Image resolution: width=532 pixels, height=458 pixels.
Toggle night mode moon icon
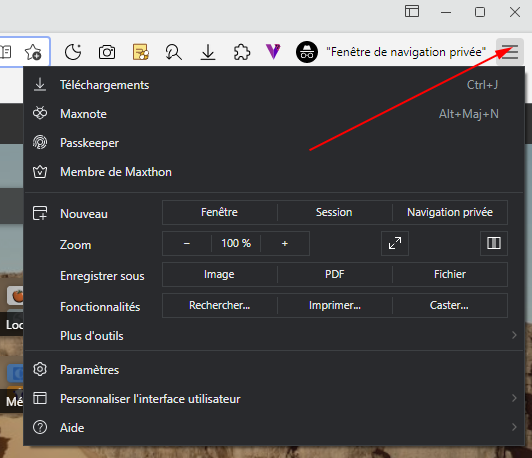73,52
